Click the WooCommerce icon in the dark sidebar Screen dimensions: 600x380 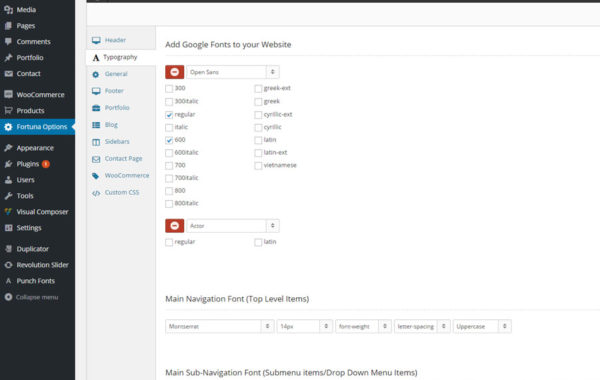point(8,94)
